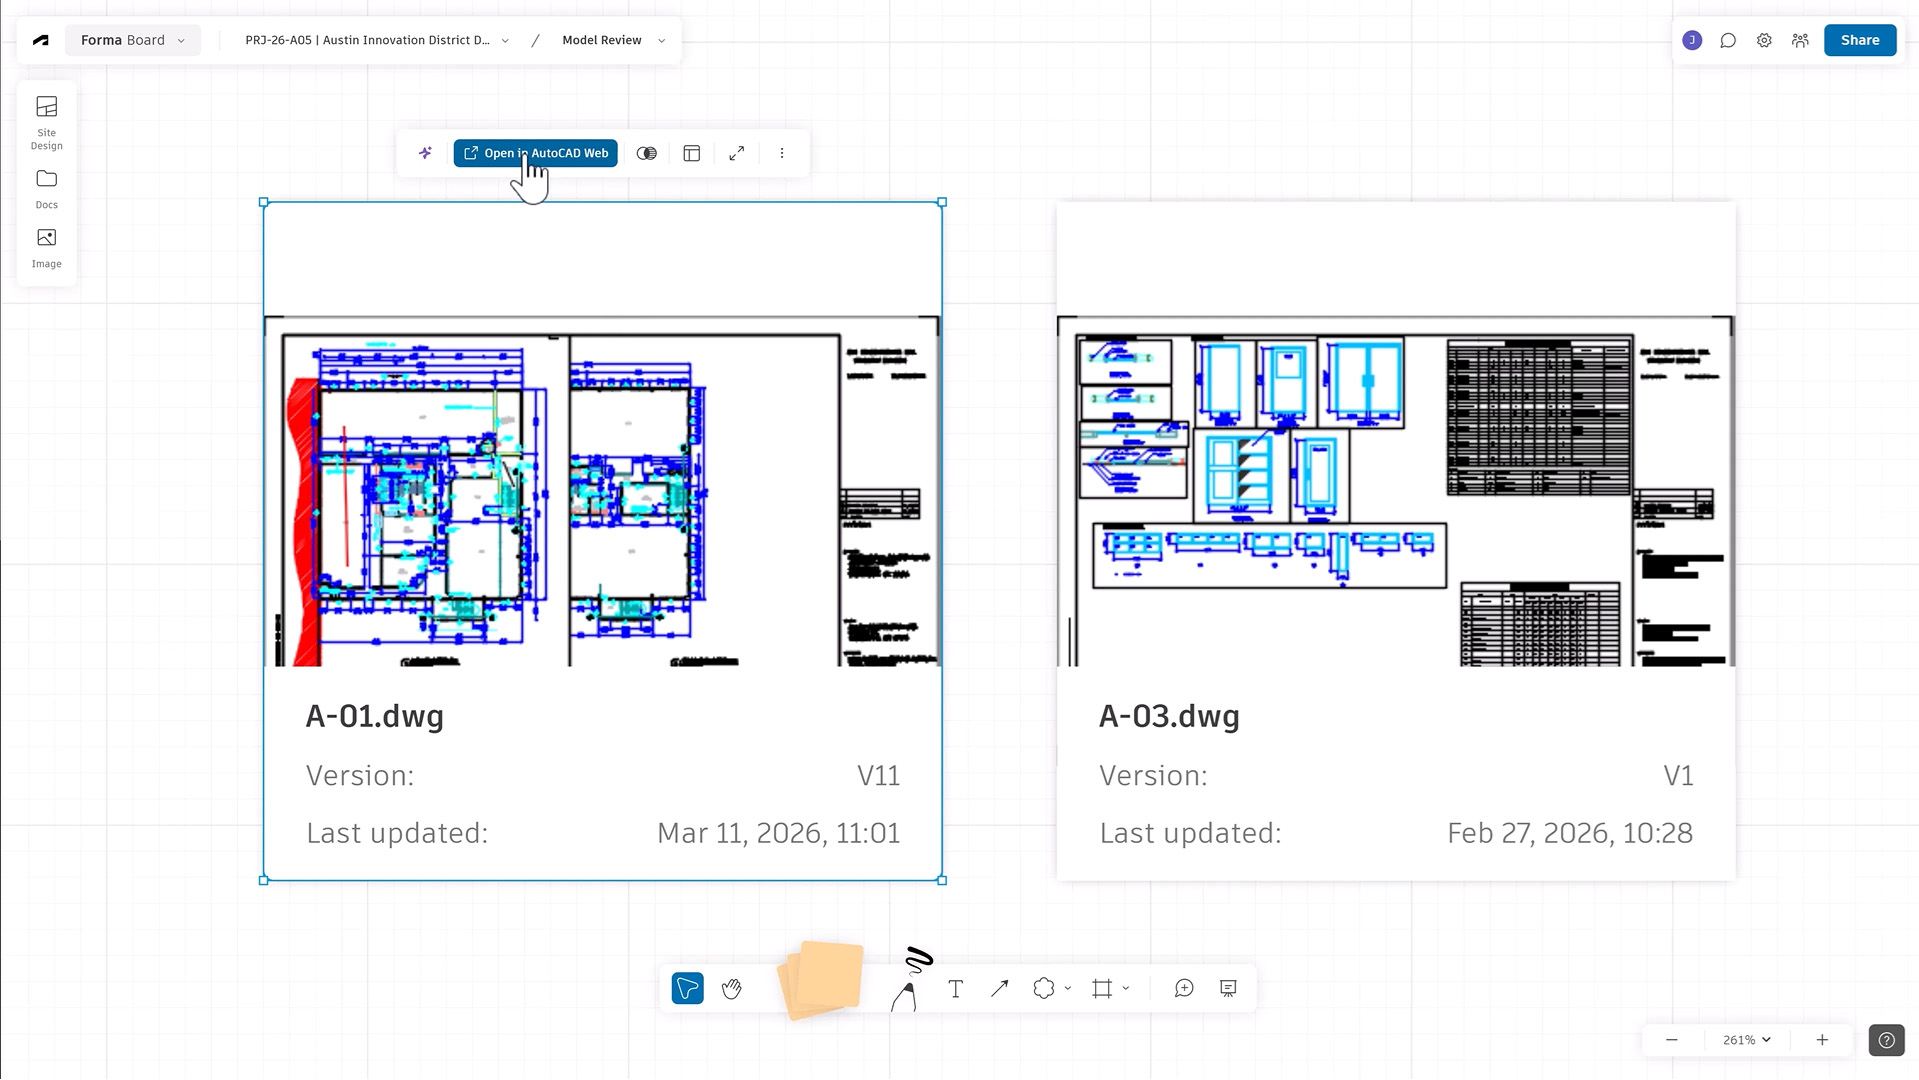Image resolution: width=1919 pixels, height=1080 pixels.
Task: Select the shape tool
Action: pyautogui.click(x=1044, y=988)
